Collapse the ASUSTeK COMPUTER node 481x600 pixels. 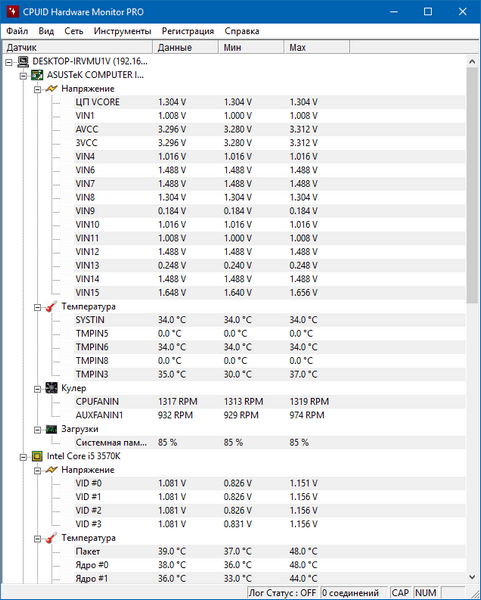(23, 76)
